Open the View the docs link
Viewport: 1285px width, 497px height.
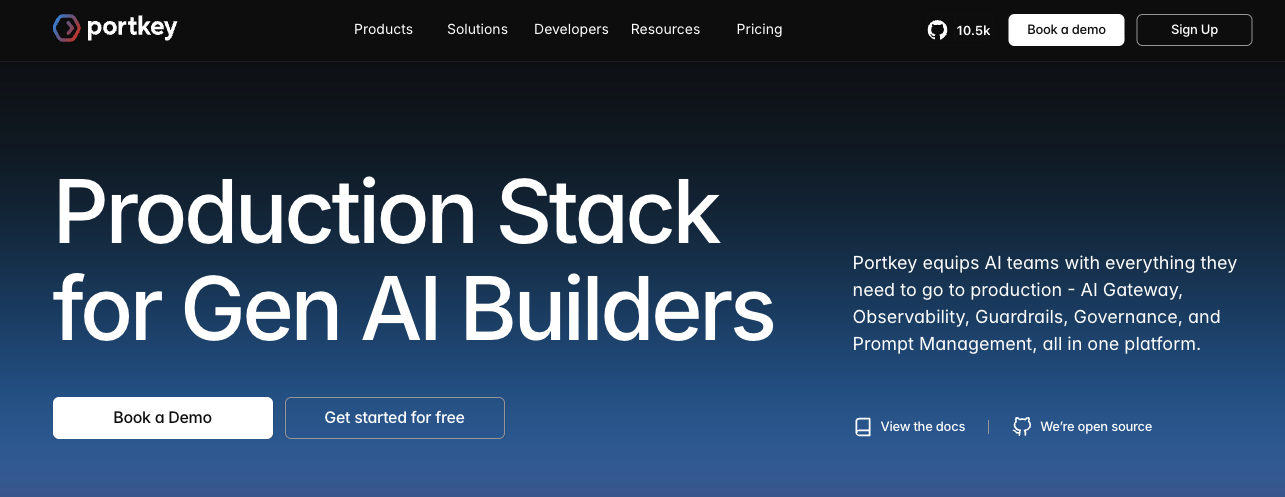922,427
